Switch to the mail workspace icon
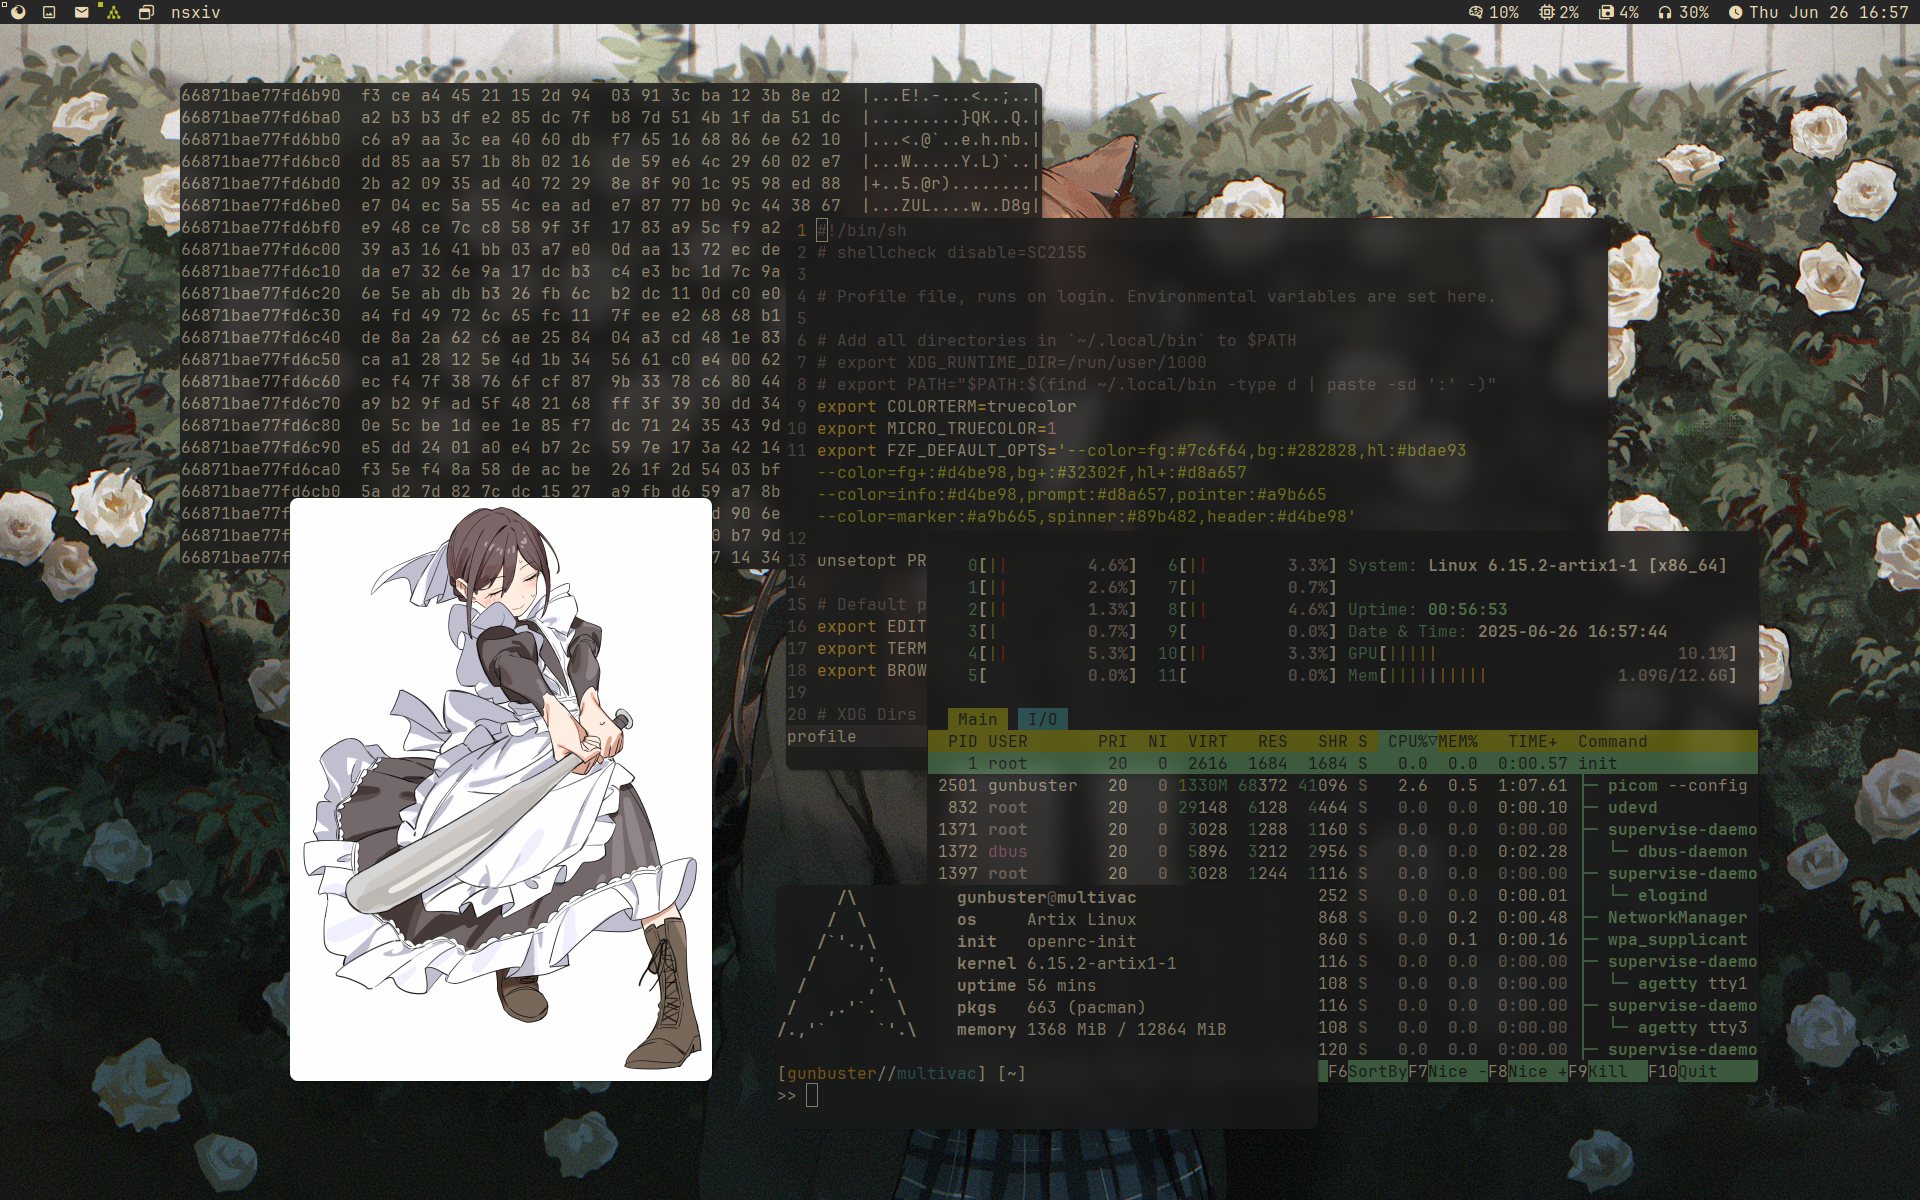This screenshot has height=1200, width=1920. coord(82,12)
